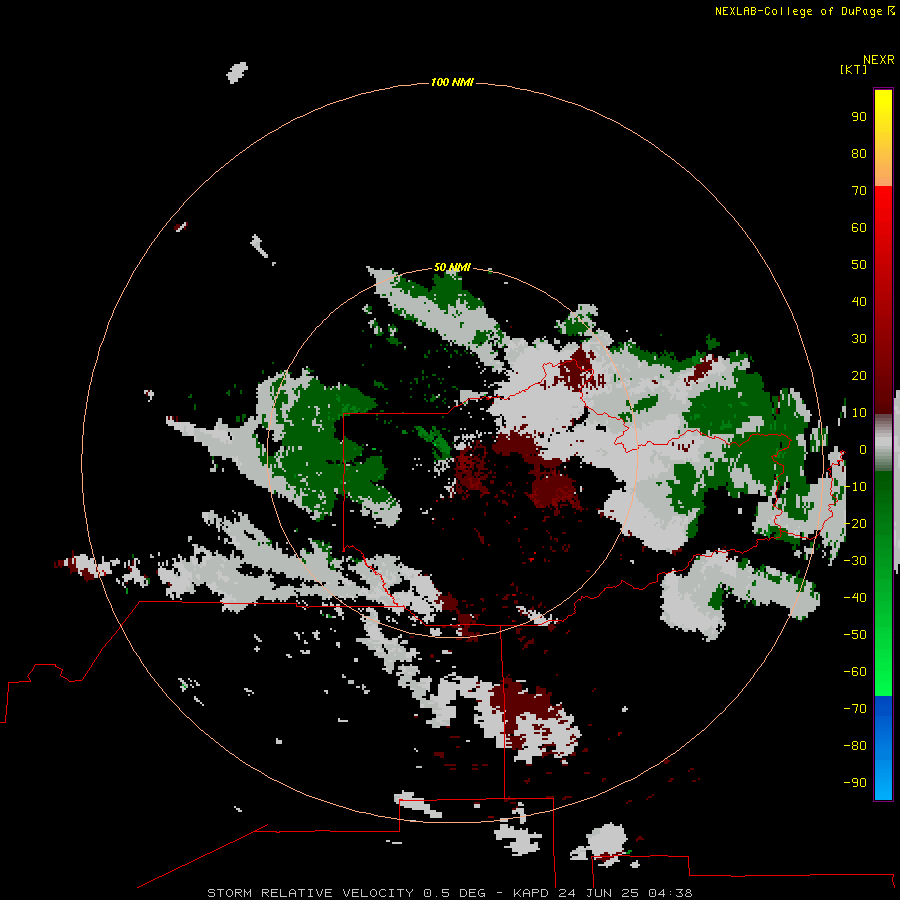Viewport: 900px width, 900px height.
Task: Click the -10 value on the velocity scale
Action: click(x=855, y=487)
